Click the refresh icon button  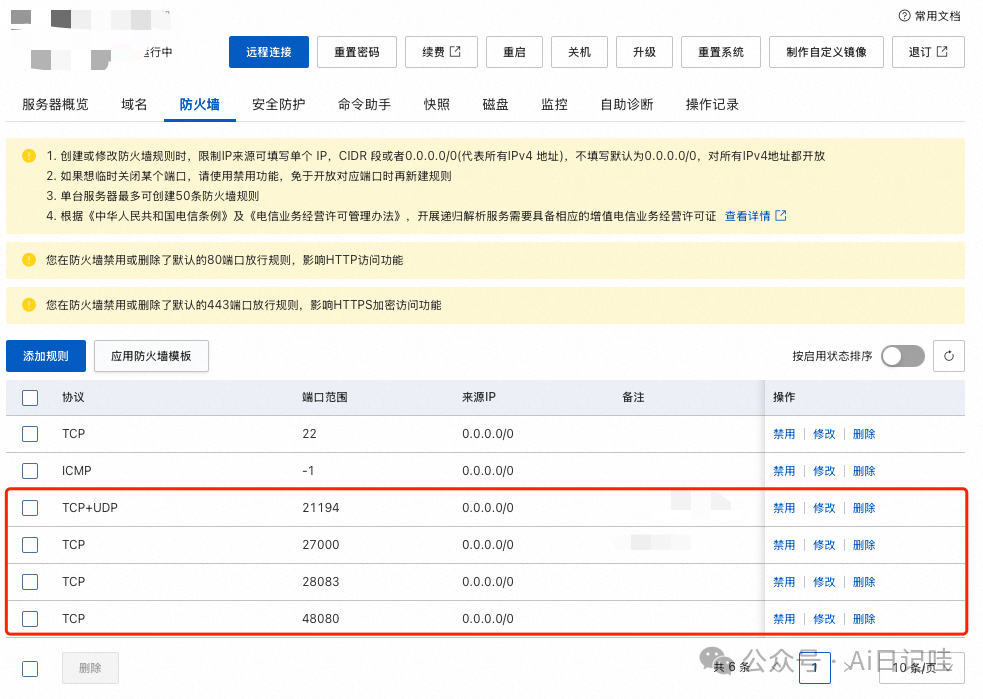[949, 356]
